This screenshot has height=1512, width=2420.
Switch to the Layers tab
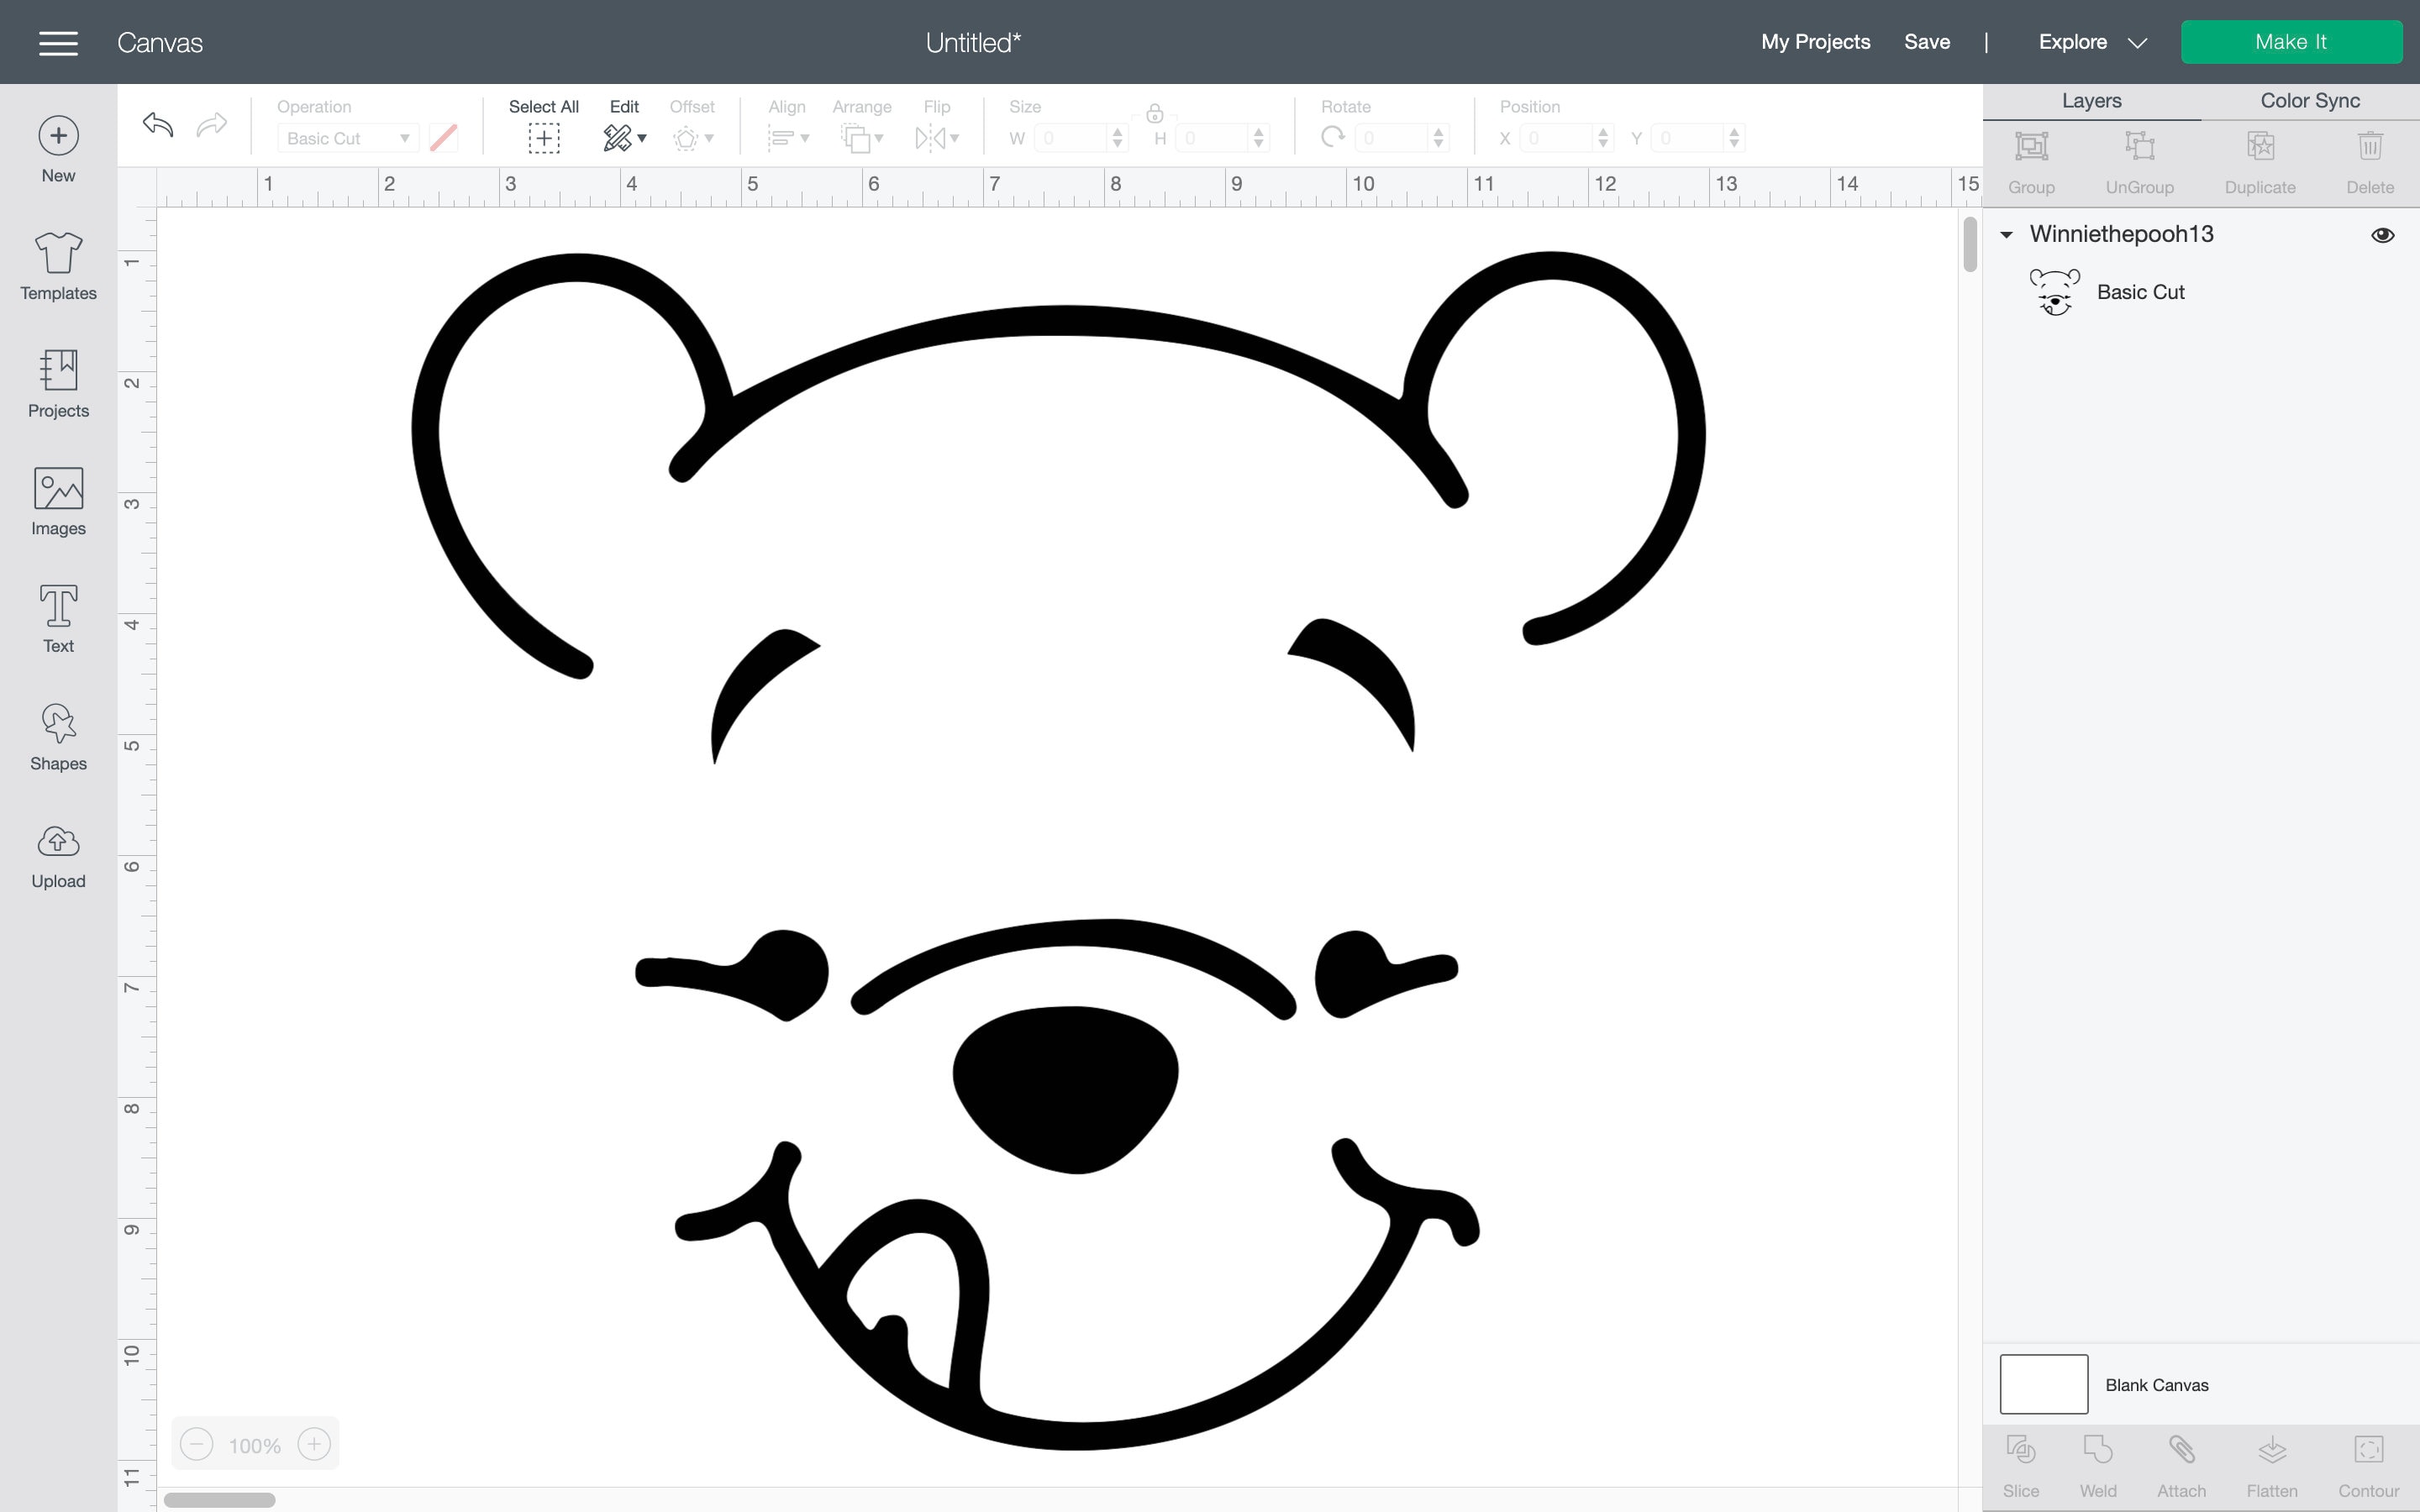click(x=2091, y=101)
